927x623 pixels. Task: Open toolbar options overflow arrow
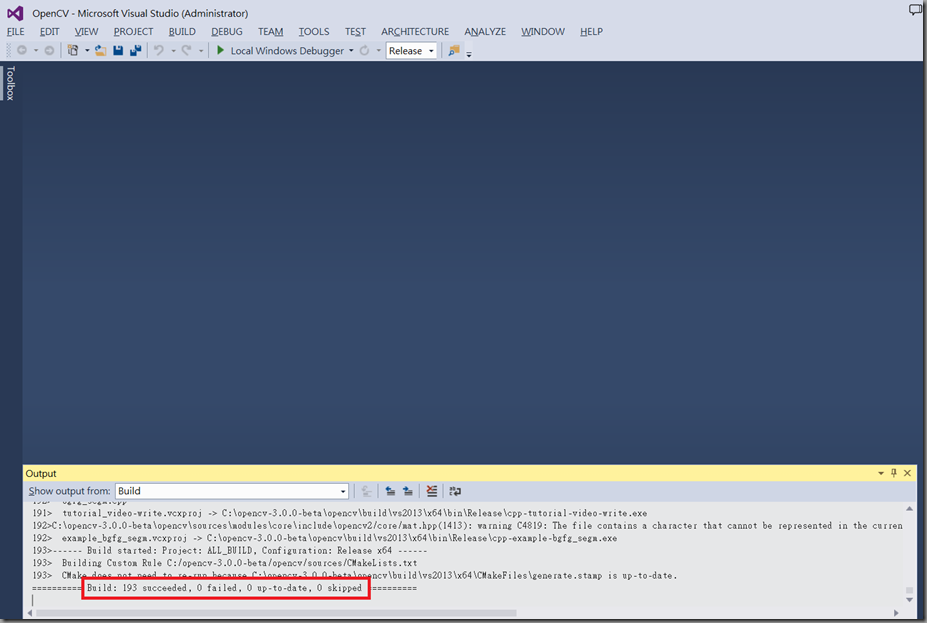tap(469, 54)
